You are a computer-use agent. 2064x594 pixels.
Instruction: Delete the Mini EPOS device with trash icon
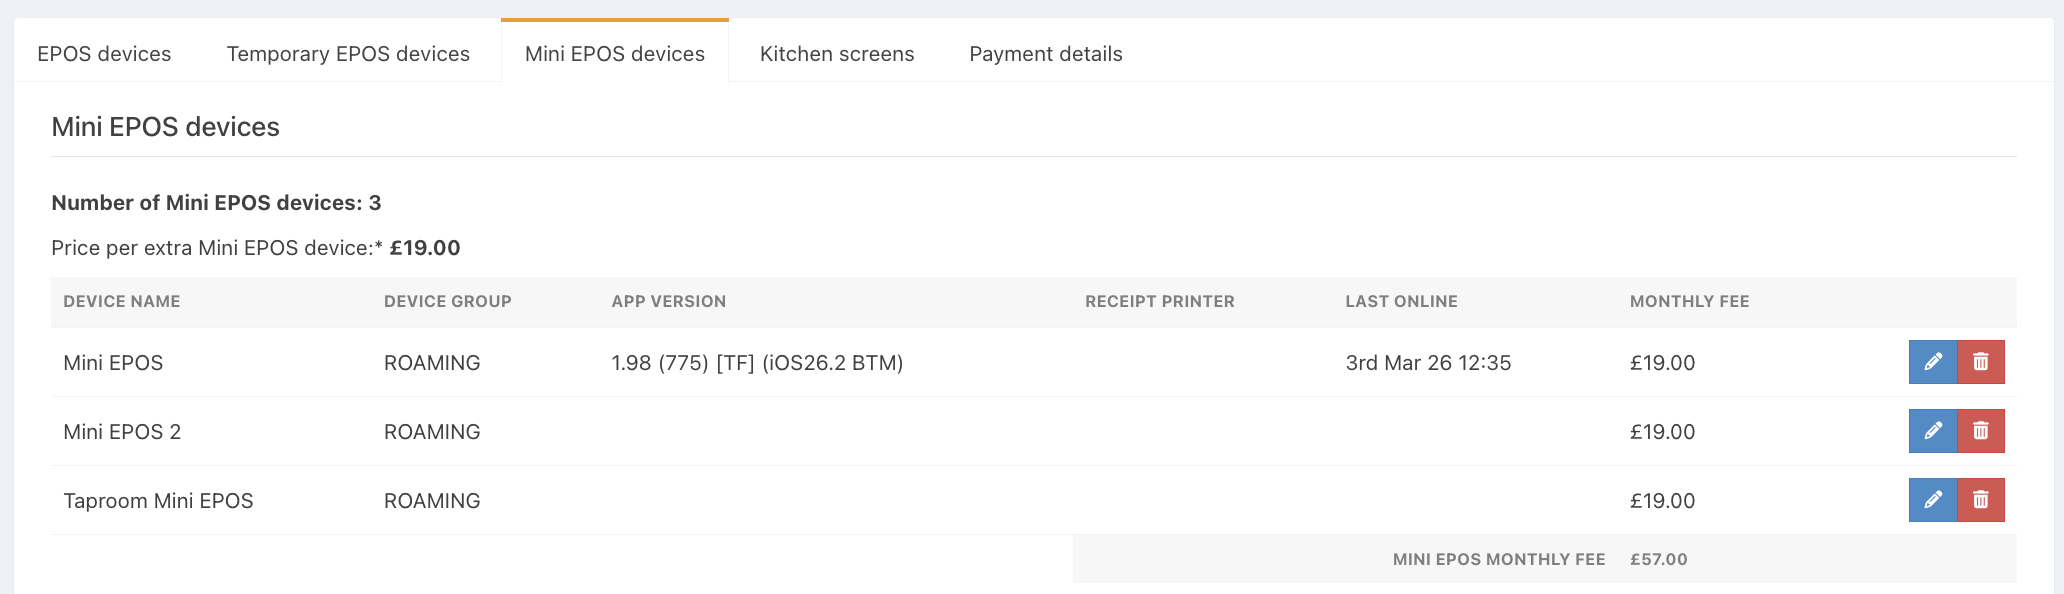click(x=1980, y=362)
